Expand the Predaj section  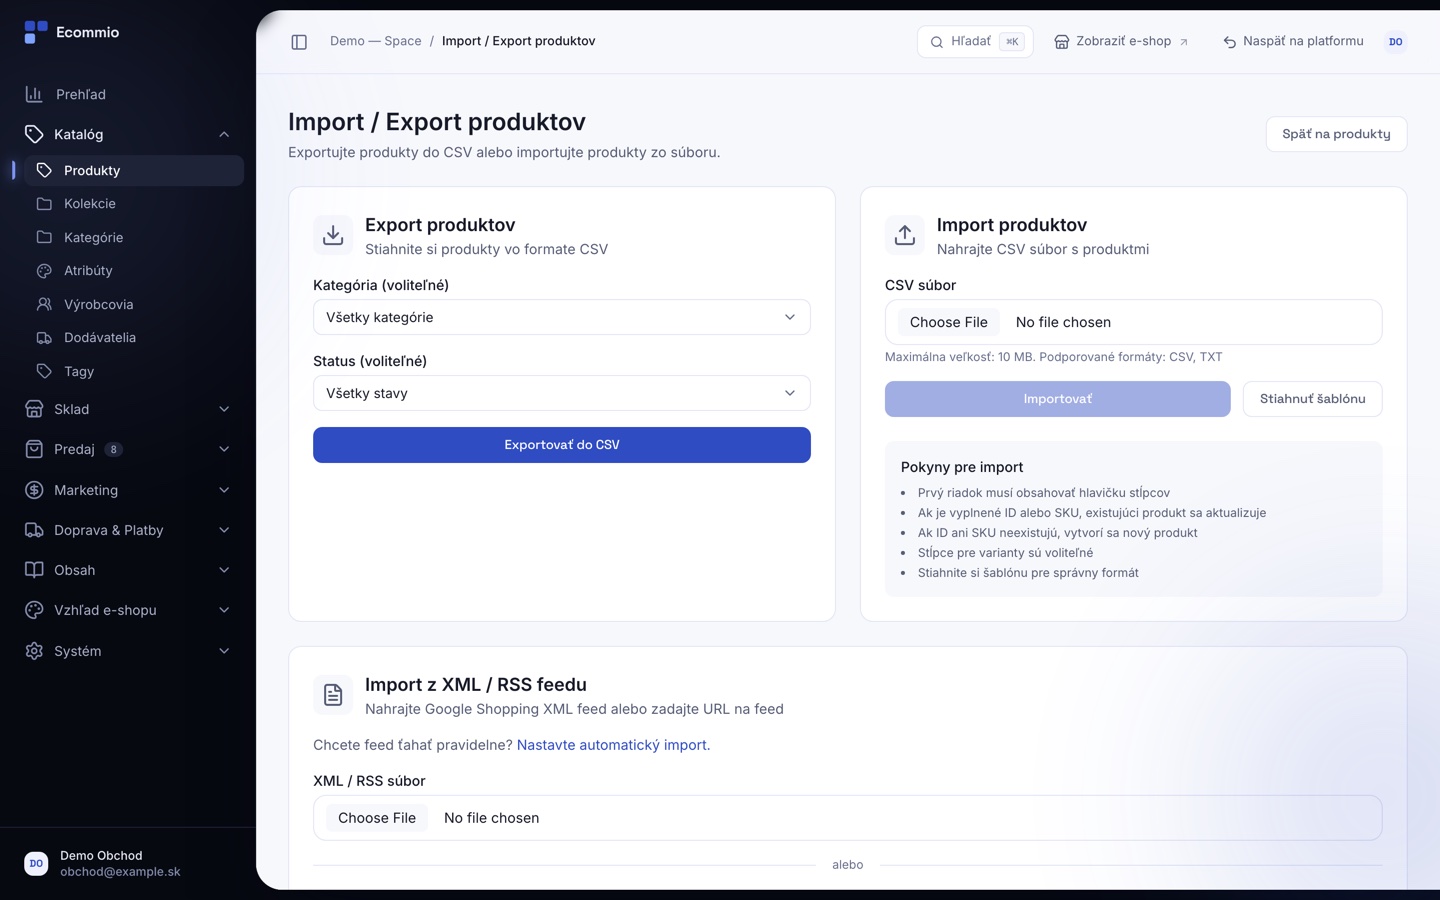click(128, 449)
